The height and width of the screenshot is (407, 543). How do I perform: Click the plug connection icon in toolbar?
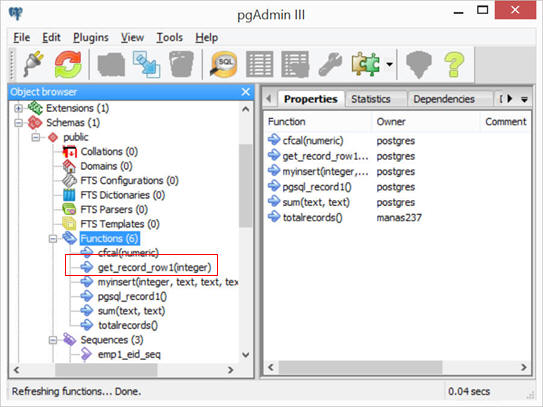coord(33,64)
